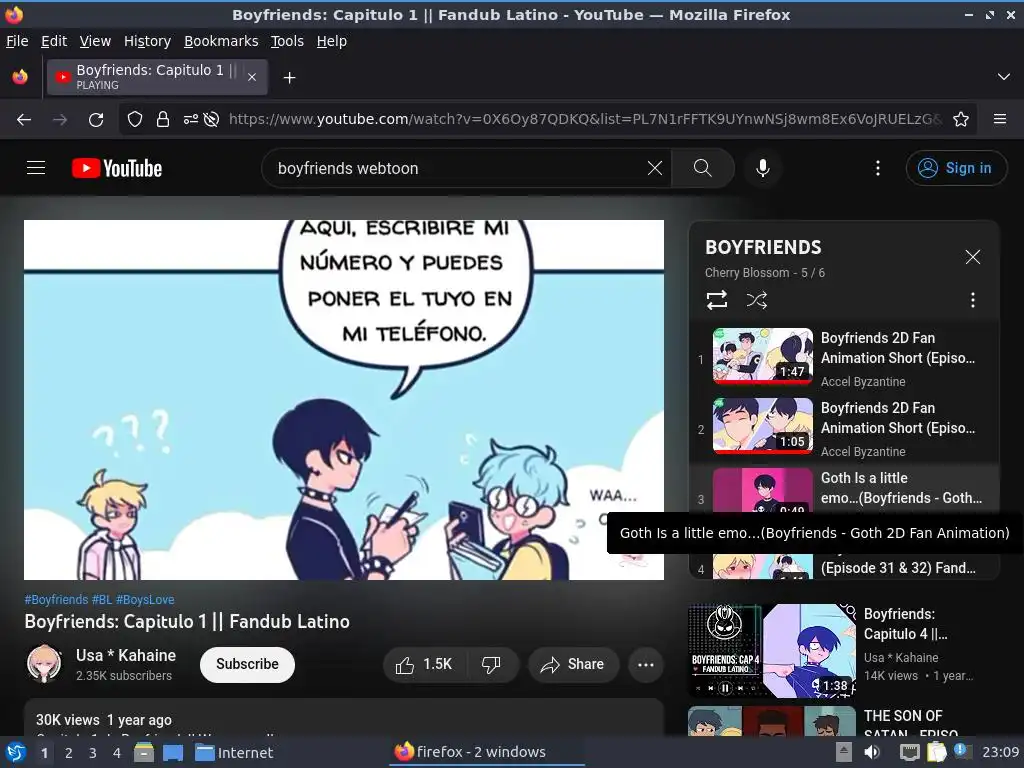Like the video with thumbs-up button
Image resolution: width=1024 pixels, height=768 pixels.
[424, 665]
